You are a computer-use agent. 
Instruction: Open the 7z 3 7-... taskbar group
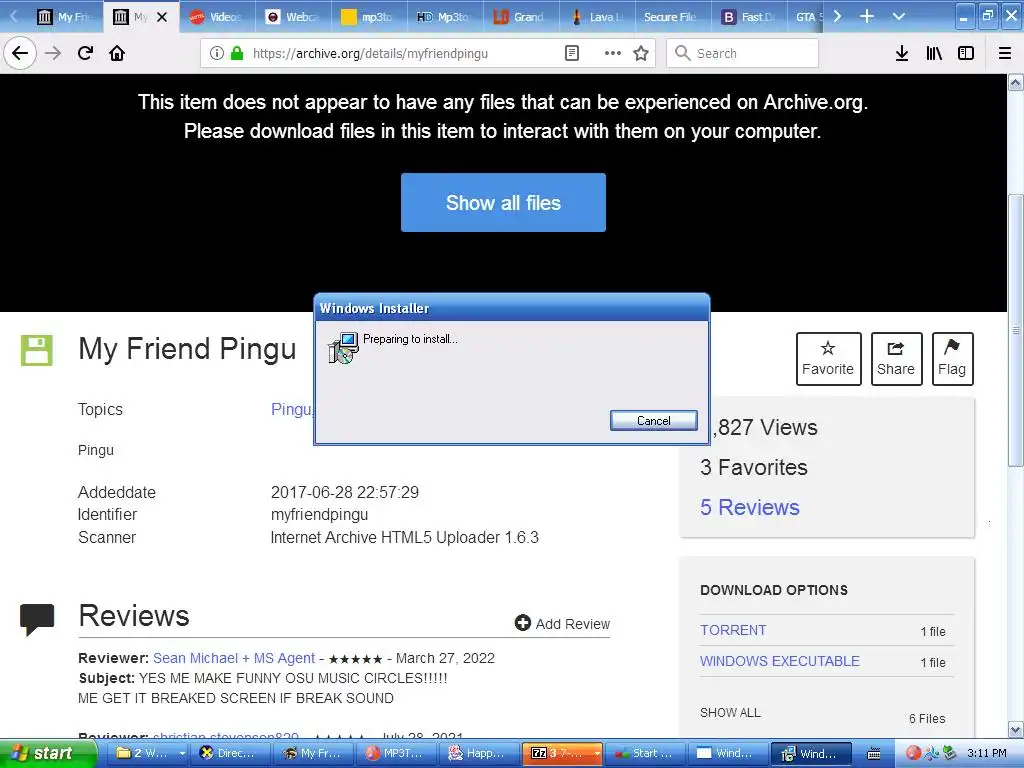click(x=563, y=753)
